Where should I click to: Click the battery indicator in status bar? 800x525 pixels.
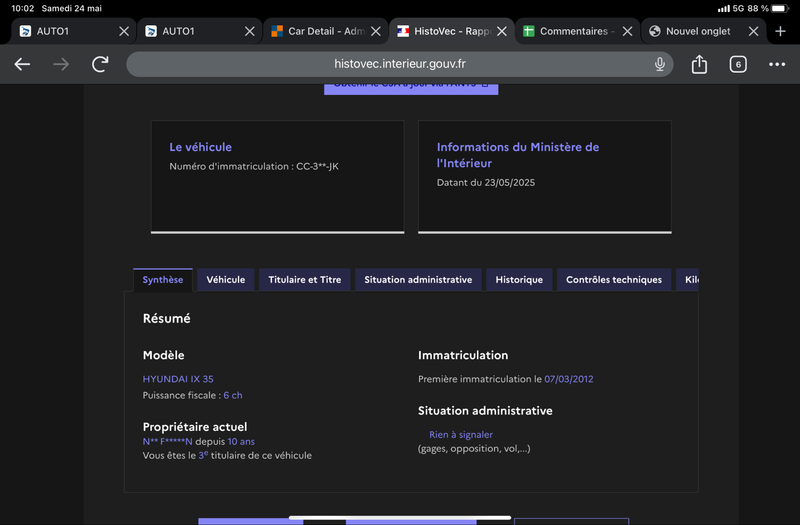point(780,8)
